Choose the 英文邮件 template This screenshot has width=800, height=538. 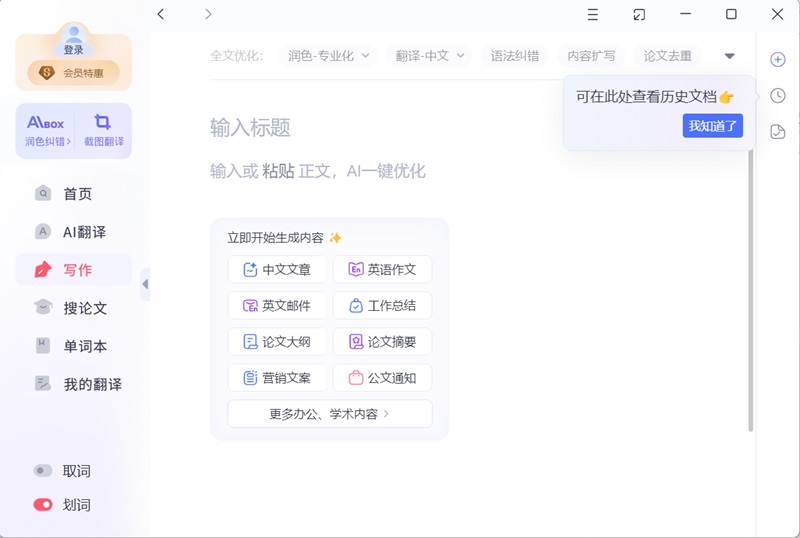pyautogui.click(x=277, y=305)
